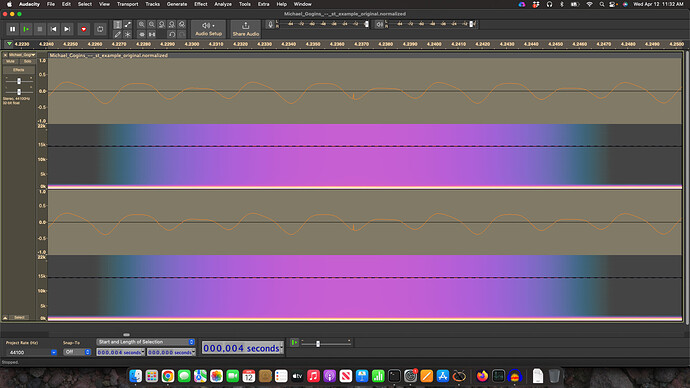
Task: Solo the audio track
Action: 27,62
